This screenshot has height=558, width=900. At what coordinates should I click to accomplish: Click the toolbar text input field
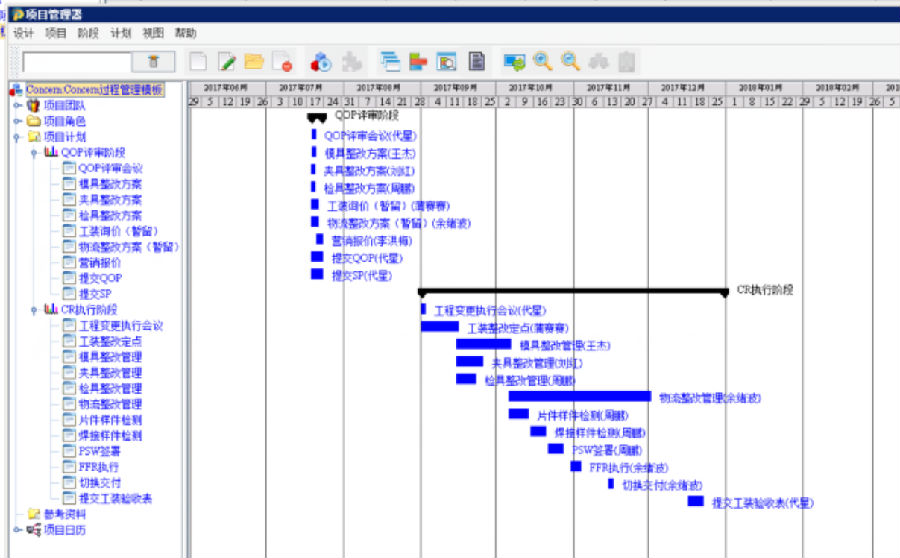click(77, 62)
